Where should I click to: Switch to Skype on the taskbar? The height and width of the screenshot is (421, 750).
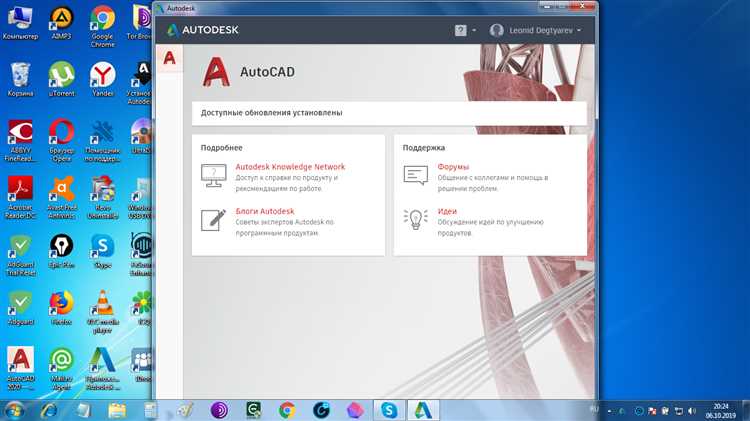coord(389,410)
